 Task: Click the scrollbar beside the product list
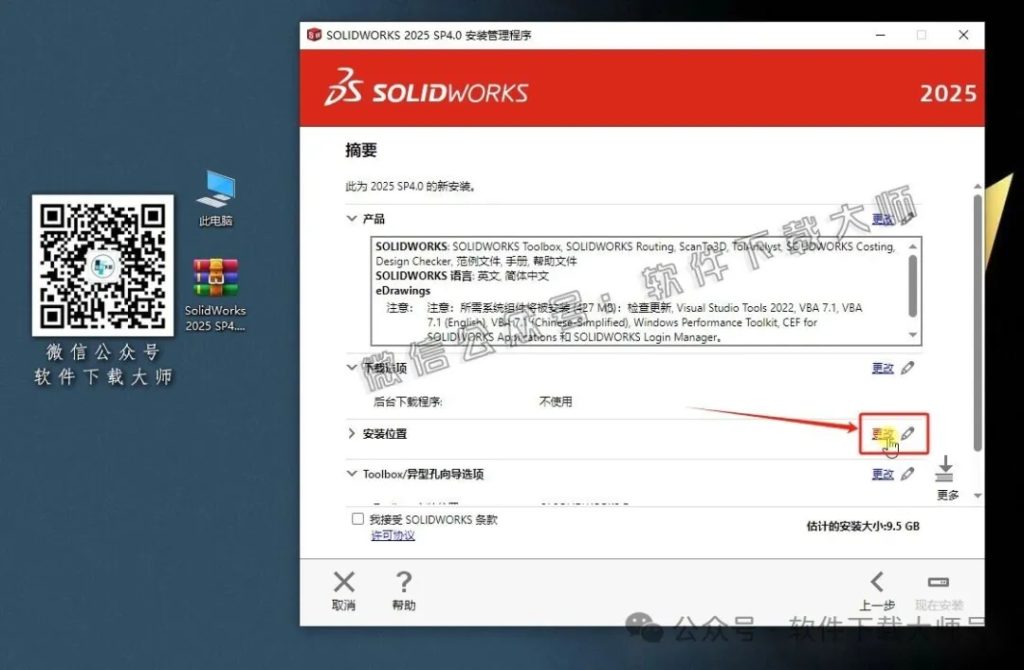click(912, 285)
